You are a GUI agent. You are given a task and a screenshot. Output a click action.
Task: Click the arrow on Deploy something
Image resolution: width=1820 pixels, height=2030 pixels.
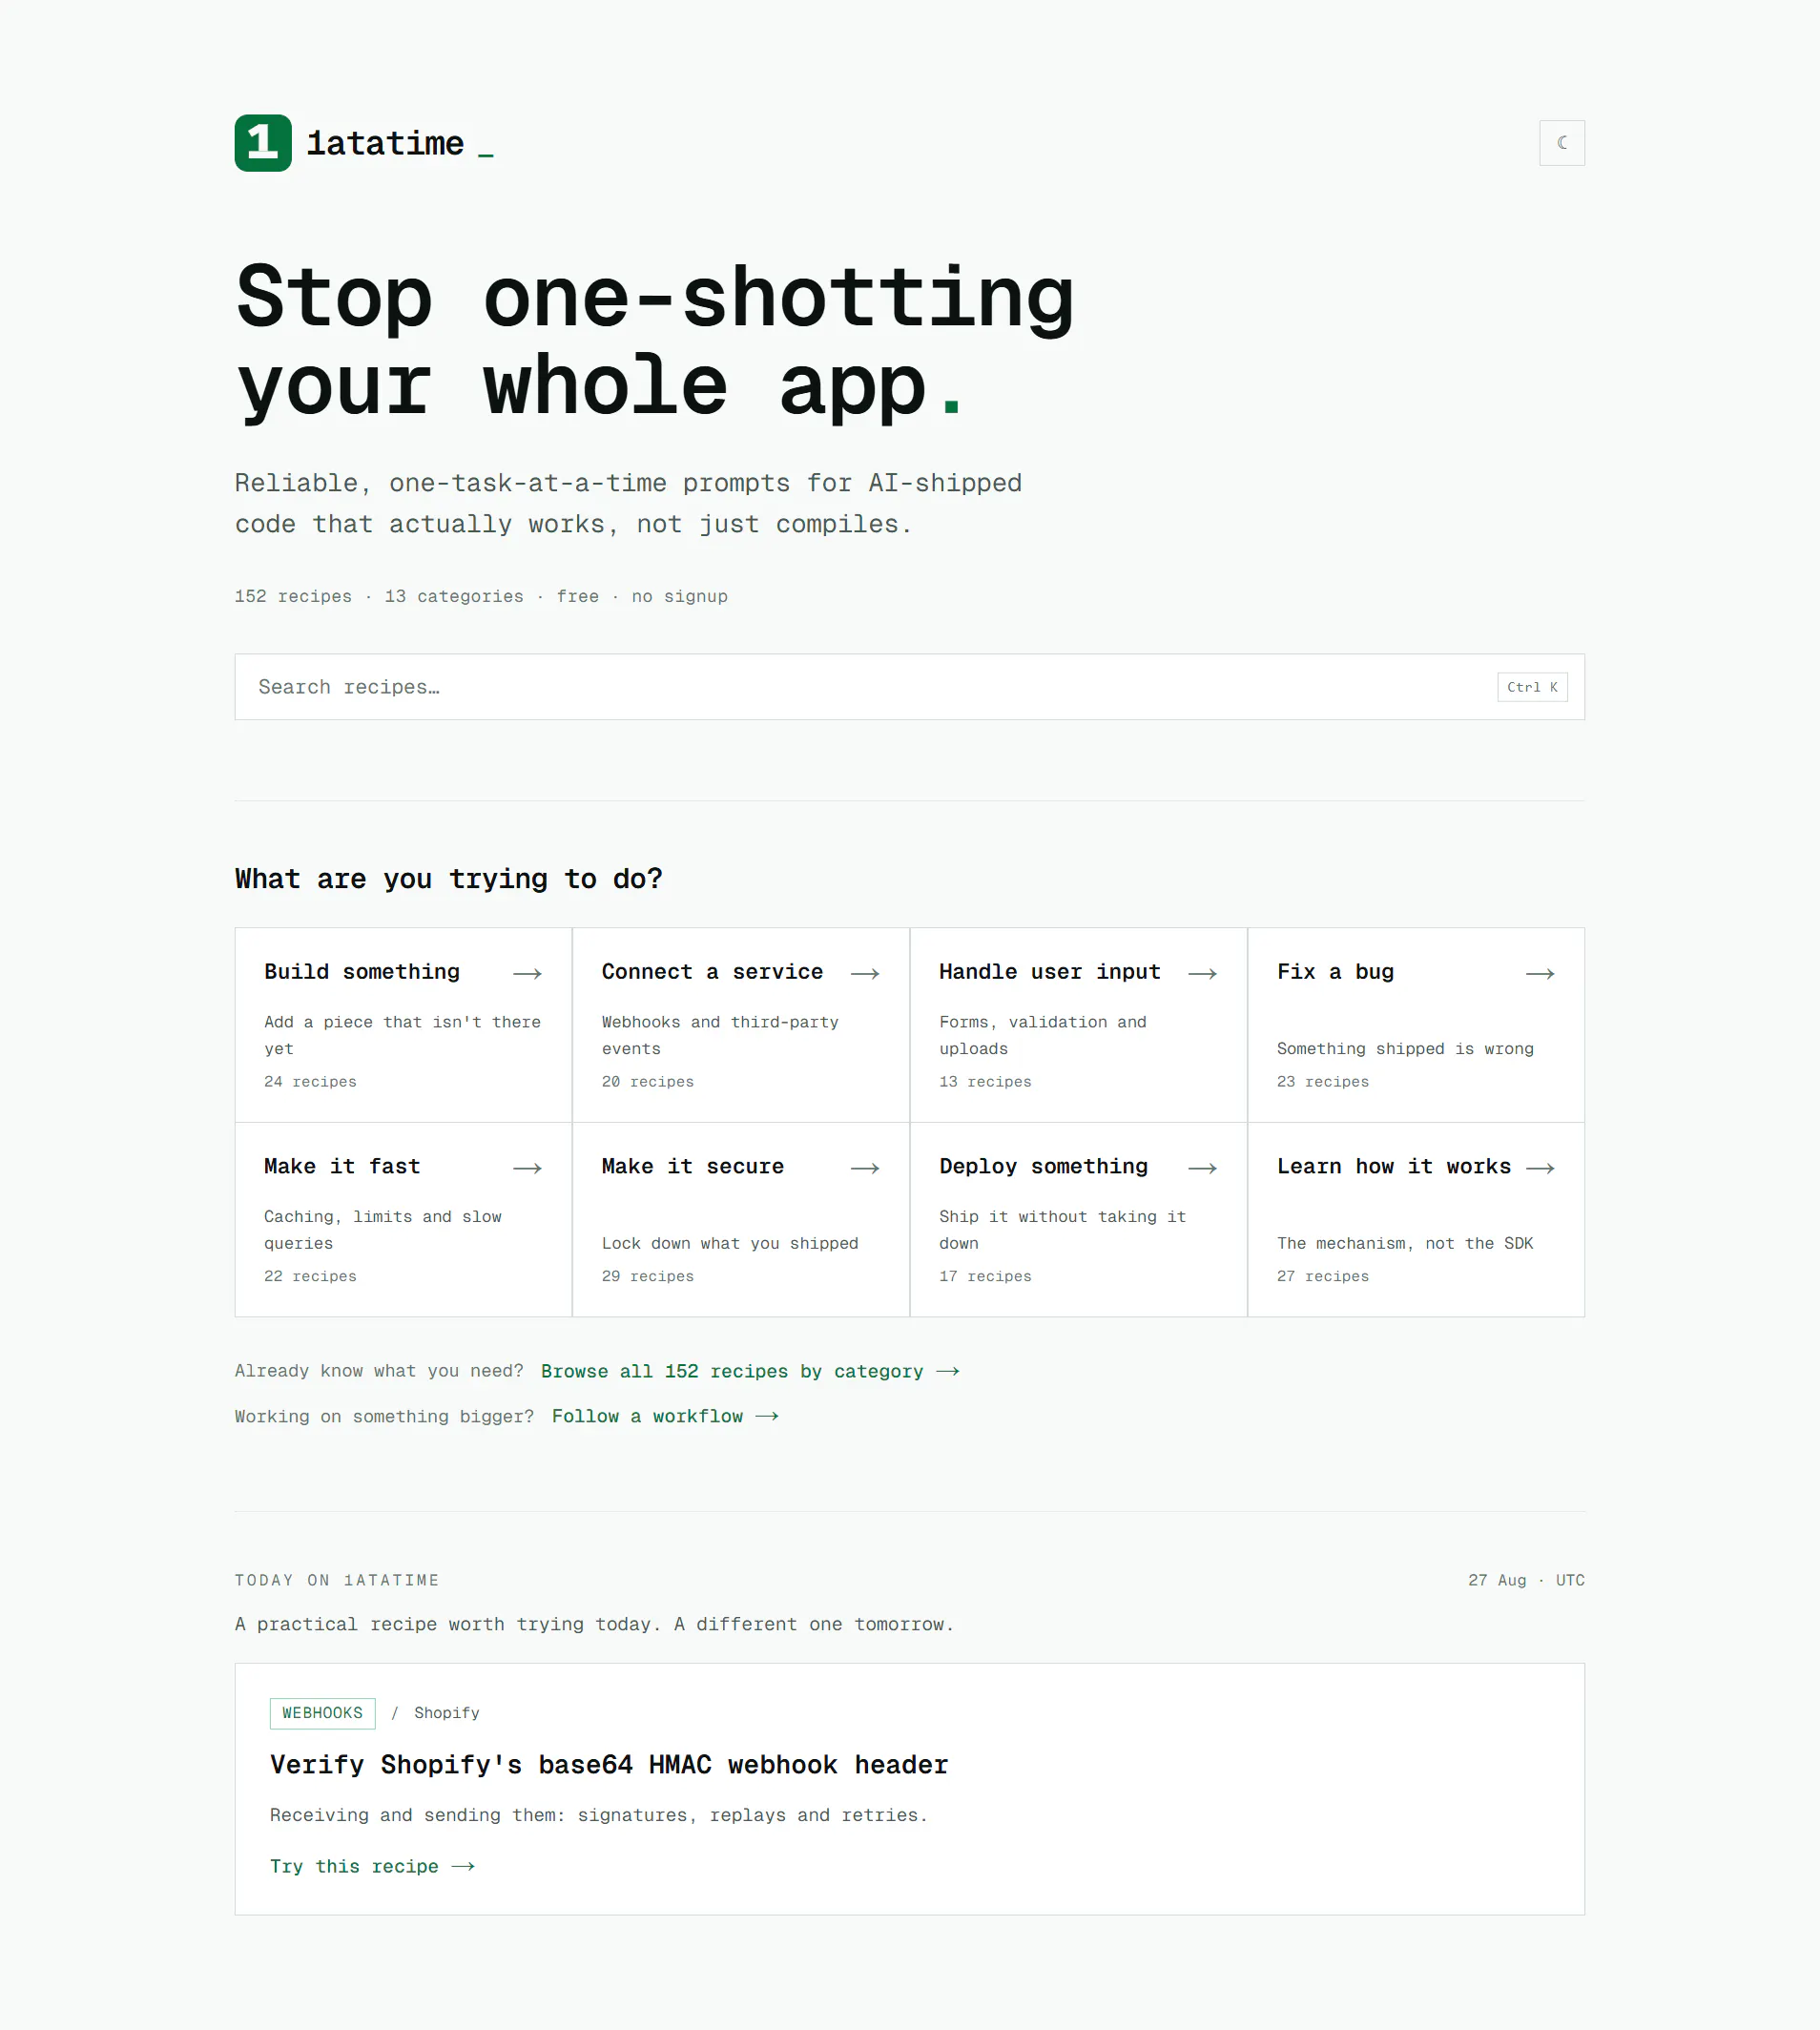point(1202,1168)
